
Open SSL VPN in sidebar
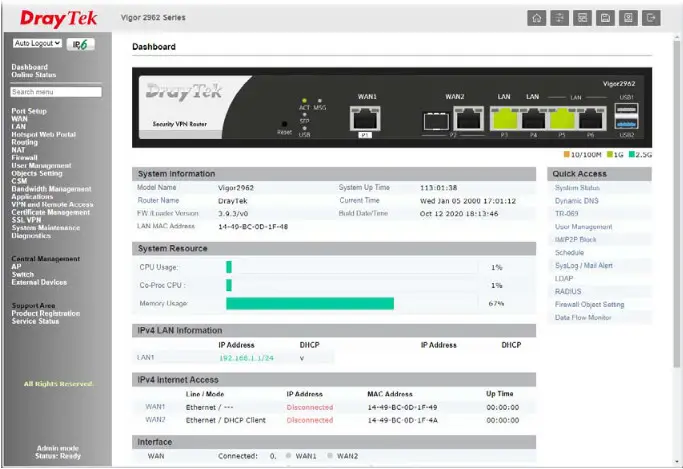tap(26, 220)
